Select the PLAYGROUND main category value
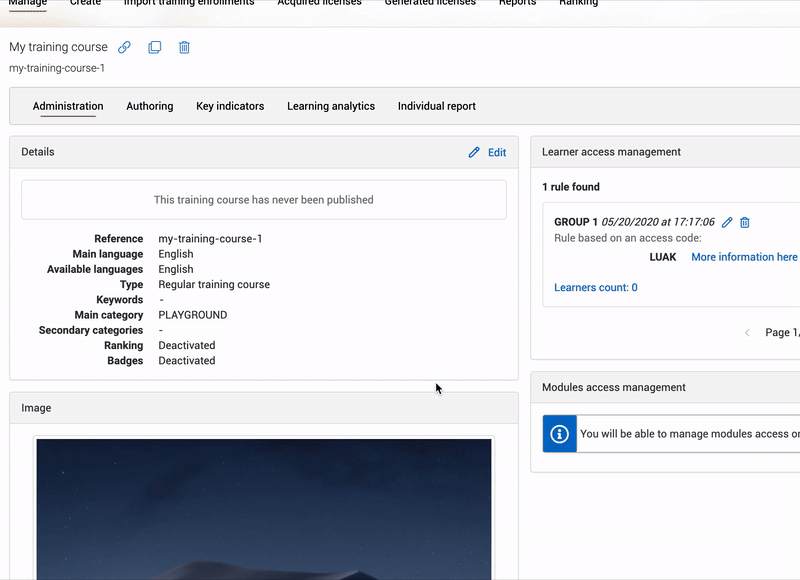This screenshot has height=580, width=800. point(193,315)
